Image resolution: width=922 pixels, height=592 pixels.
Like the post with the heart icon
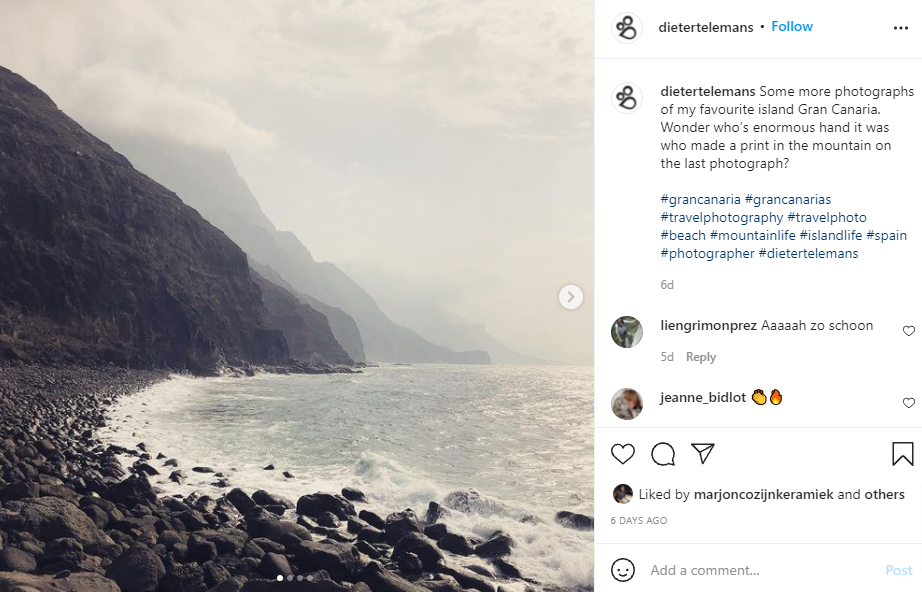[623, 454]
